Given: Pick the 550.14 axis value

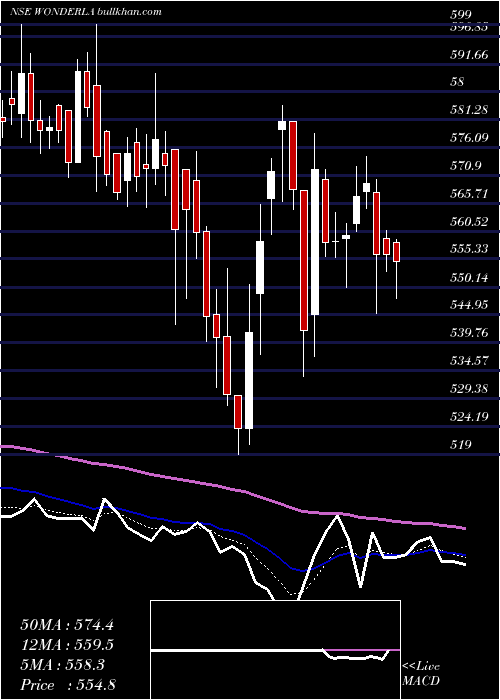Looking at the screenshot, I should (469, 278).
